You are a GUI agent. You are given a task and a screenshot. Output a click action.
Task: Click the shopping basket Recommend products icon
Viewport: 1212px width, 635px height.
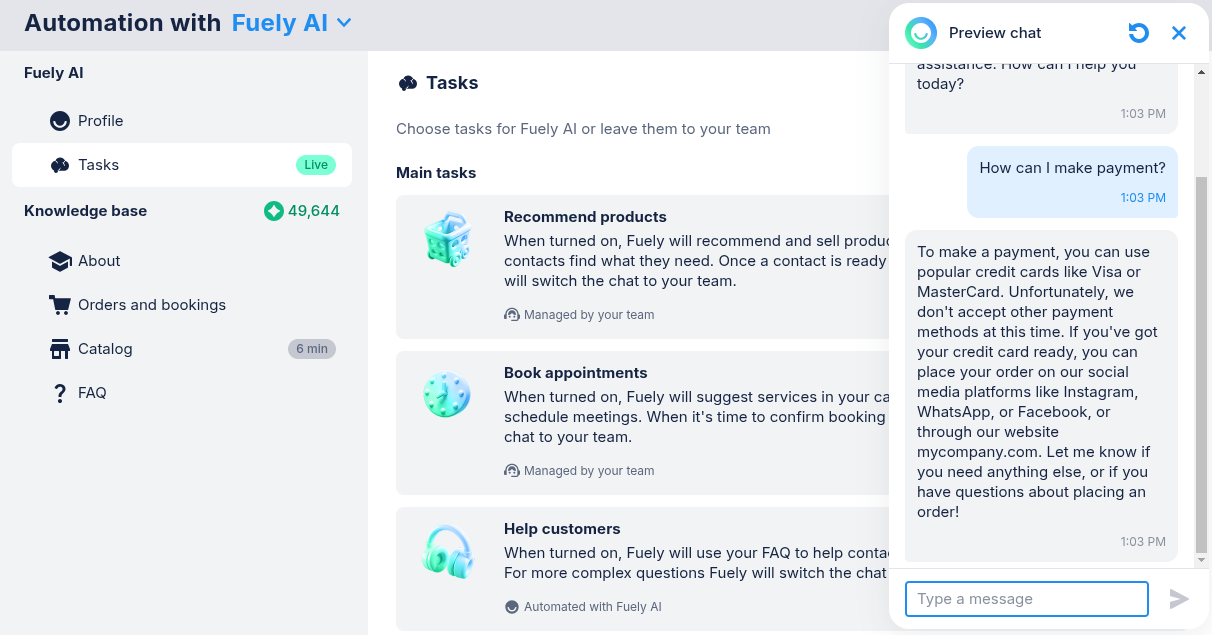coord(446,240)
